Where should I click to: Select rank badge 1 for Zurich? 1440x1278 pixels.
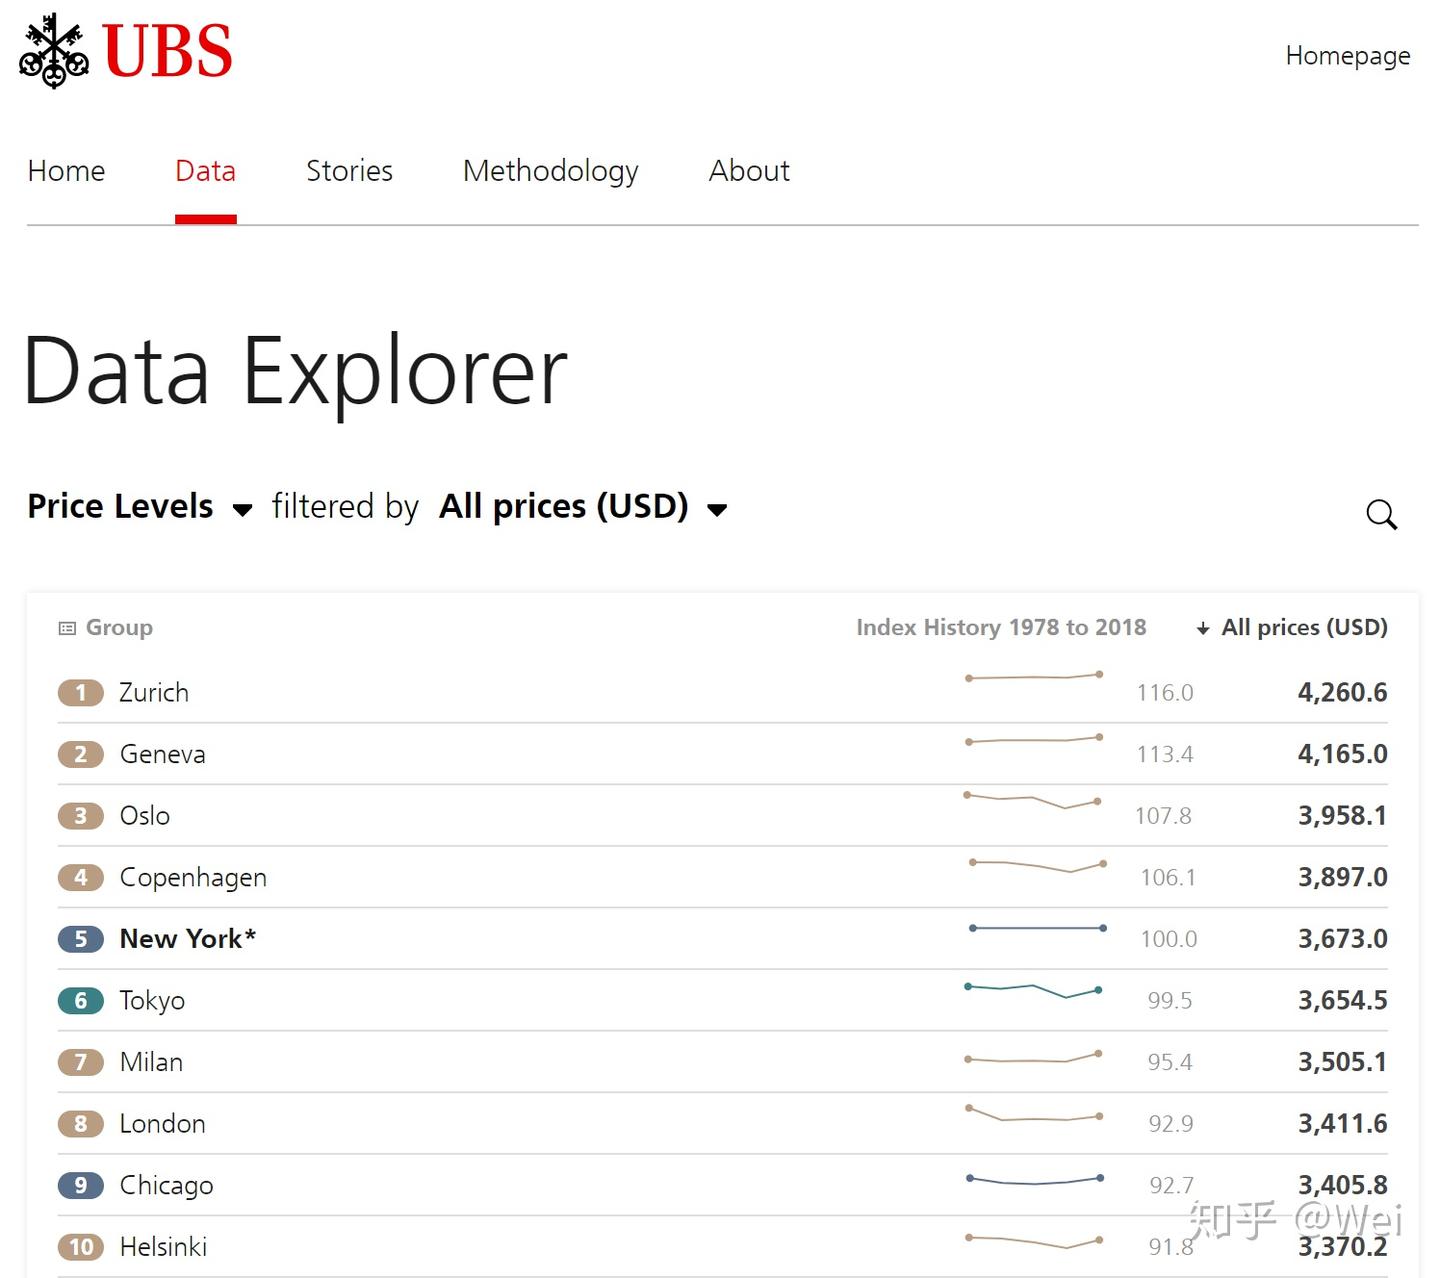coord(81,692)
